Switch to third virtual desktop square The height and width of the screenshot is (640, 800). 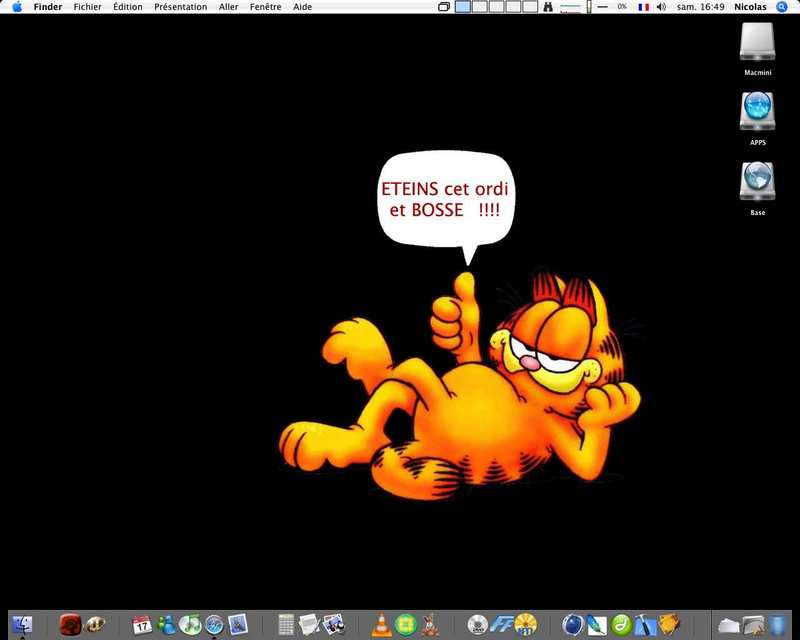(496, 7)
